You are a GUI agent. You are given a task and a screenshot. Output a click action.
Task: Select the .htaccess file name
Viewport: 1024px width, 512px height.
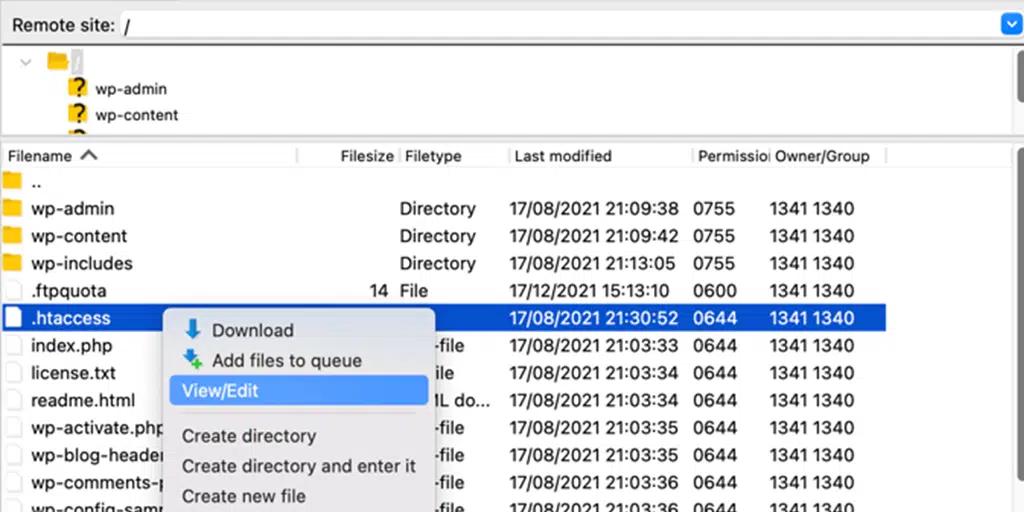[x=71, y=319]
